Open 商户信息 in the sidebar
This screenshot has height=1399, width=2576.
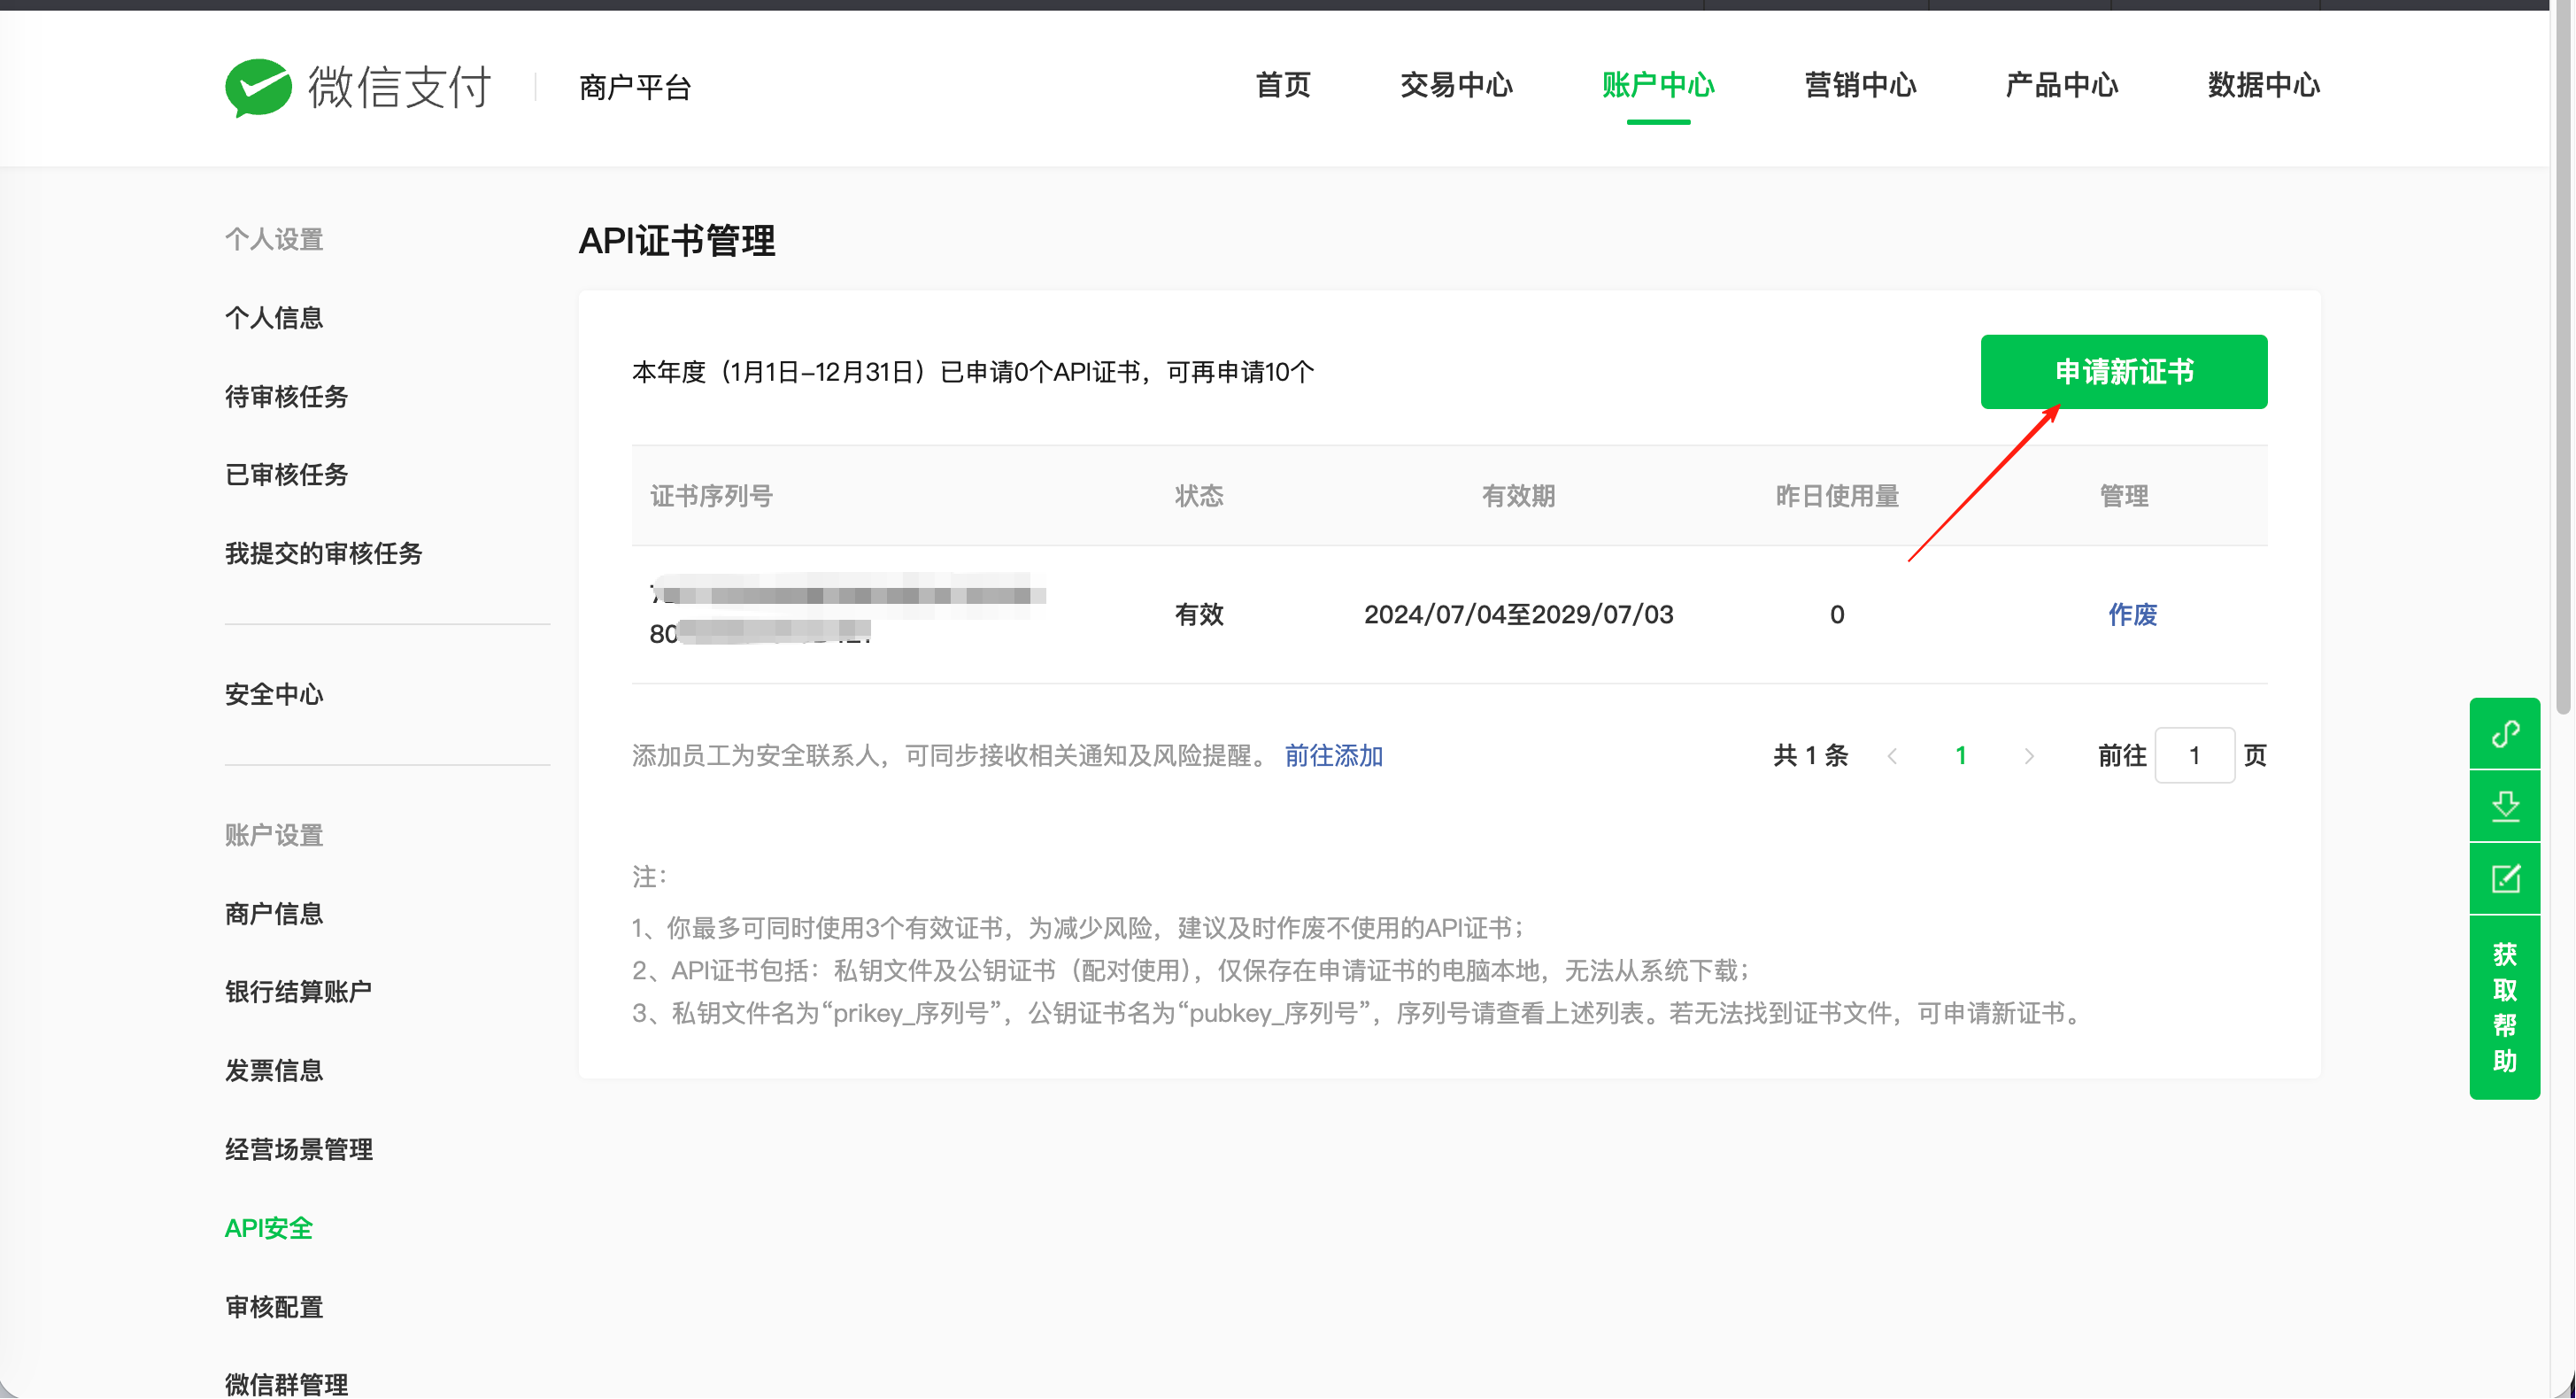pyautogui.click(x=274, y=914)
